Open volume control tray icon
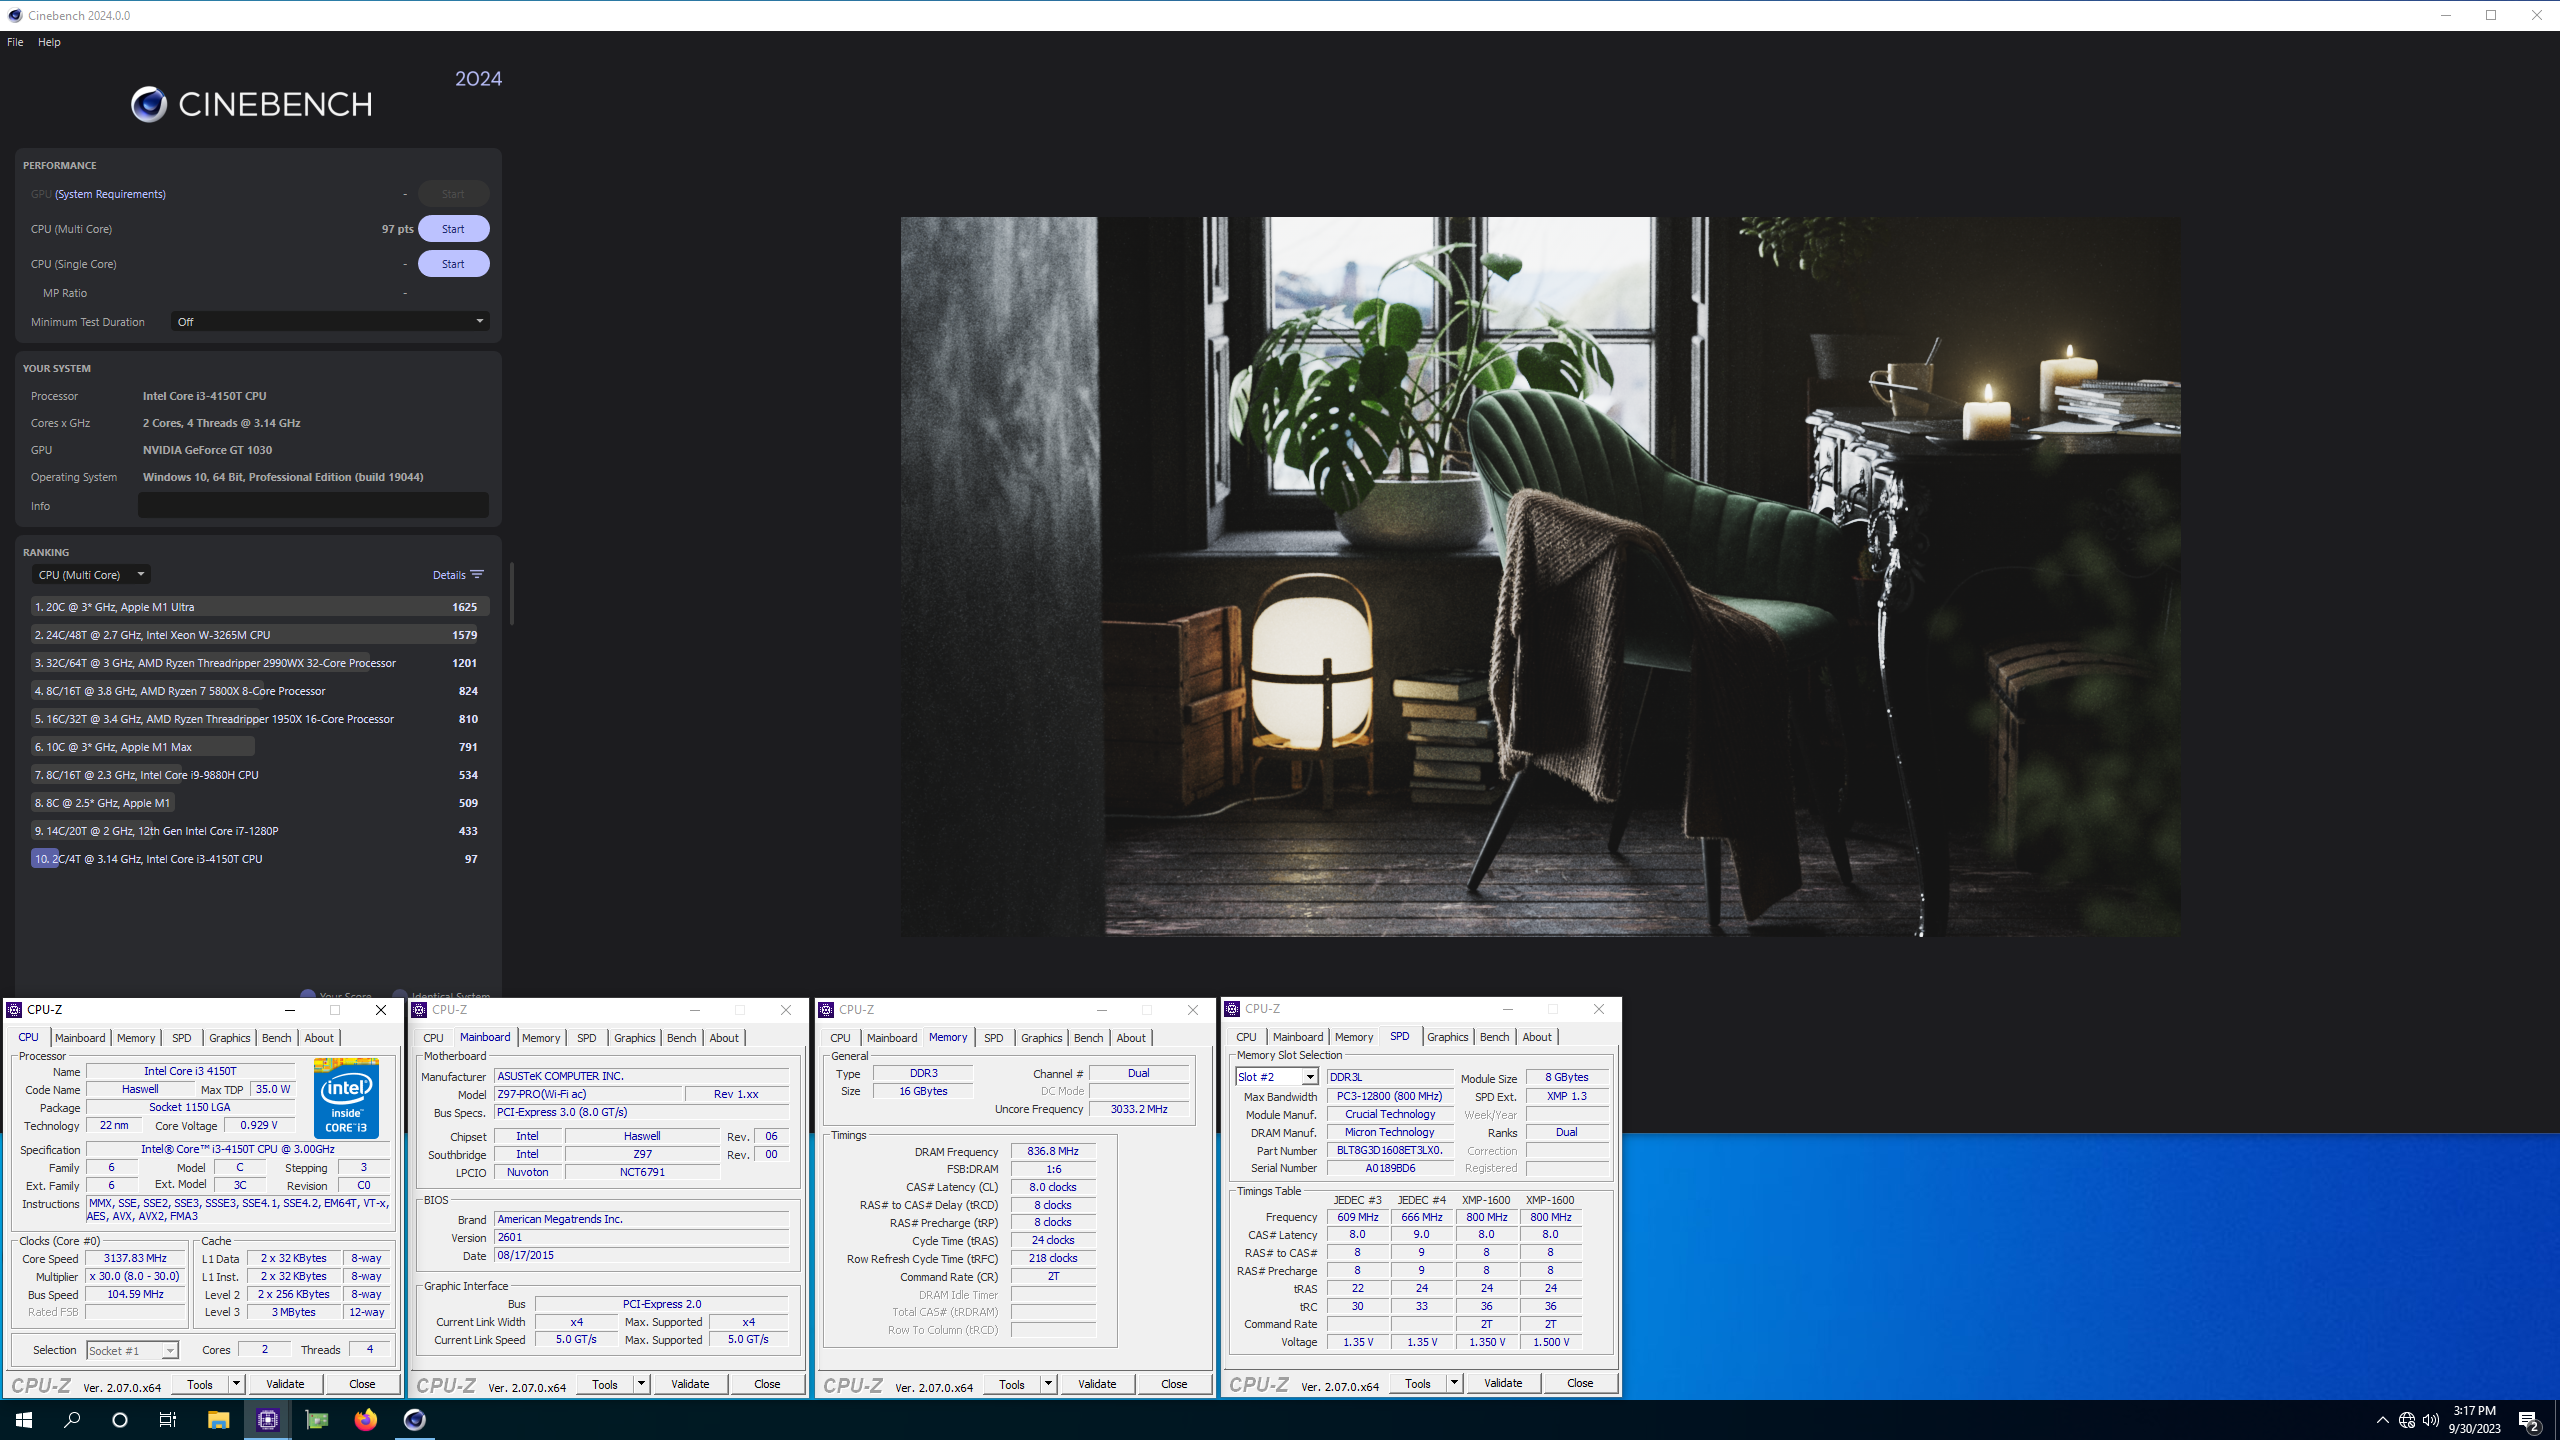 coord(2431,1420)
